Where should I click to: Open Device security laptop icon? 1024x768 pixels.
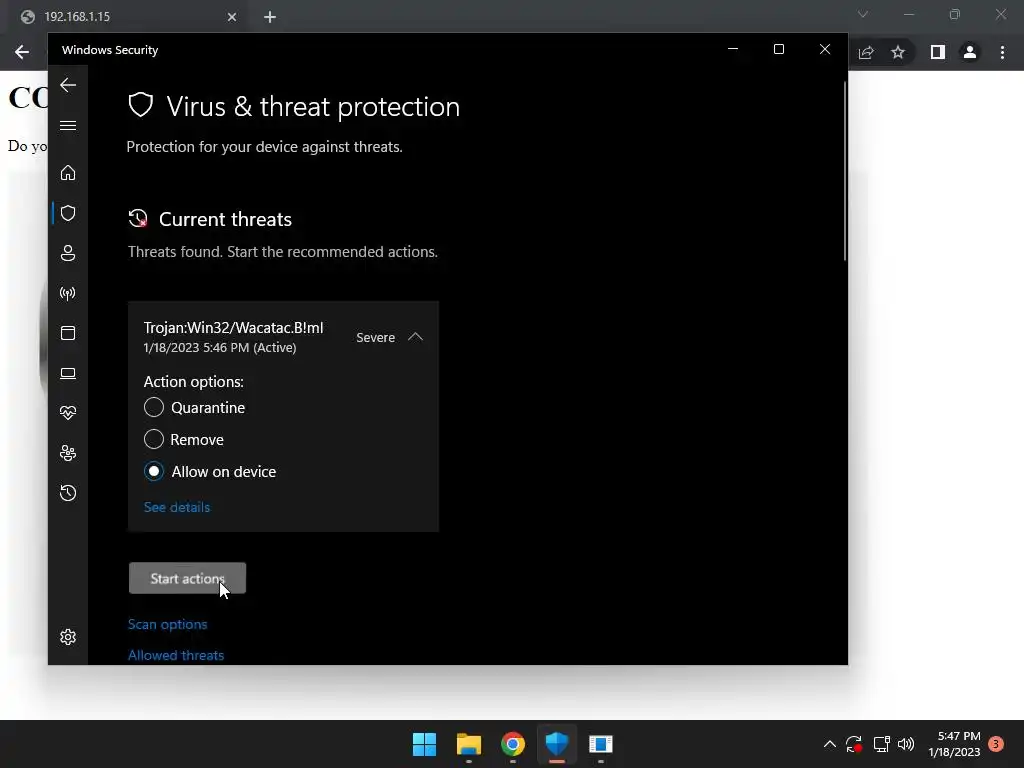point(68,373)
